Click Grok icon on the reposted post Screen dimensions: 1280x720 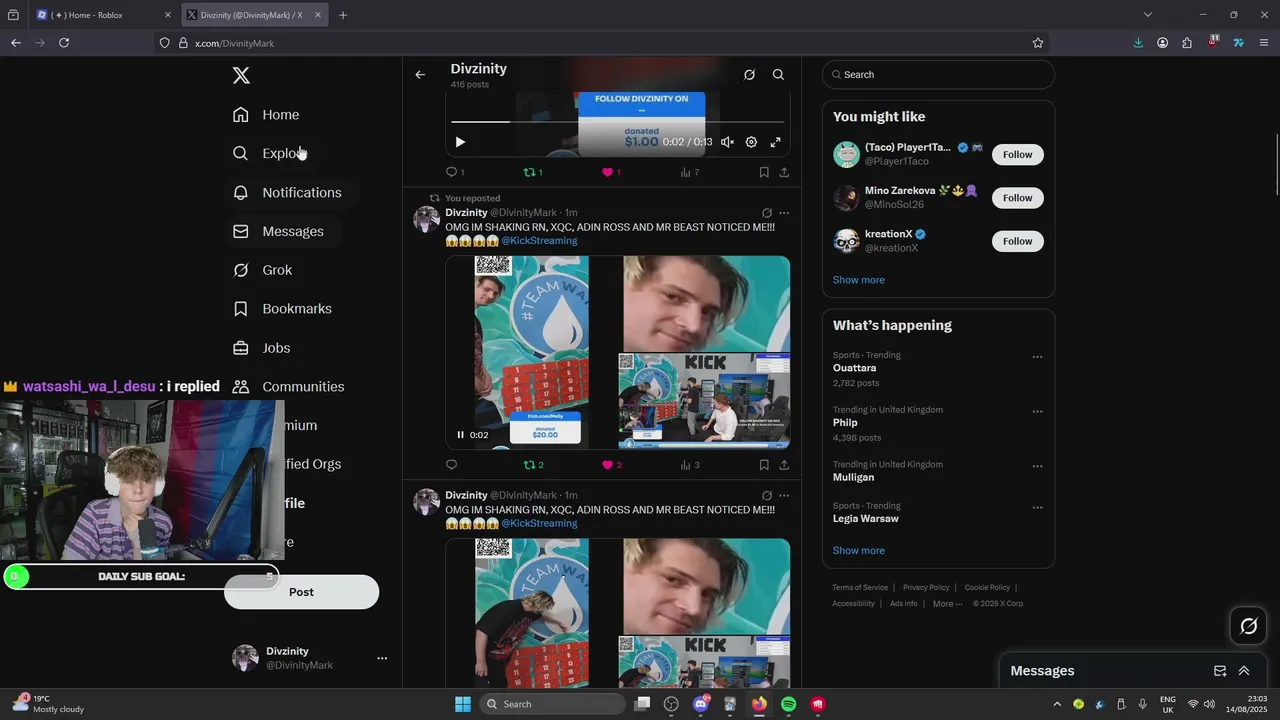[x=767, y=213]
